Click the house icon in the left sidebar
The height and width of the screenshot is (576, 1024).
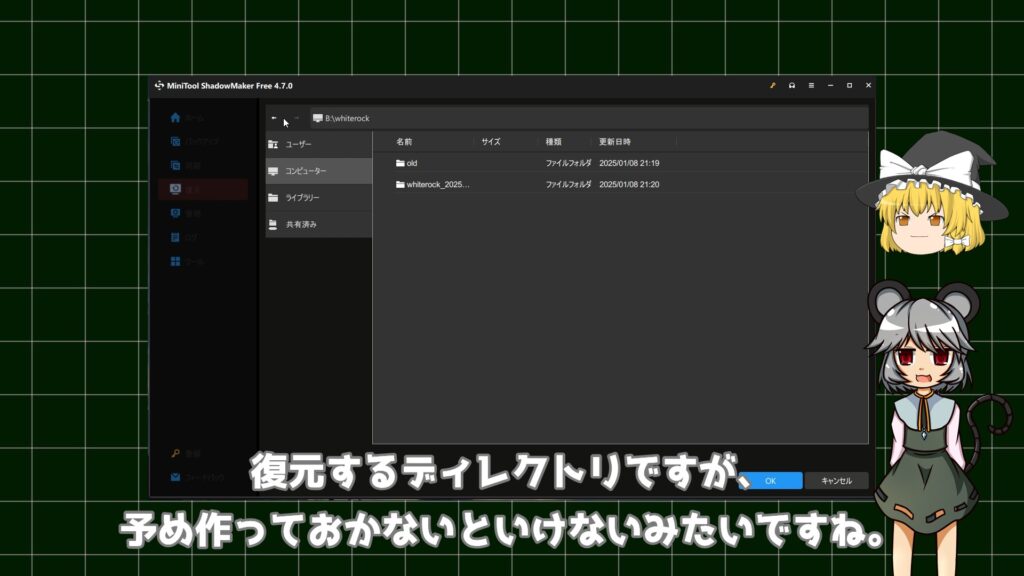point(175,118)
